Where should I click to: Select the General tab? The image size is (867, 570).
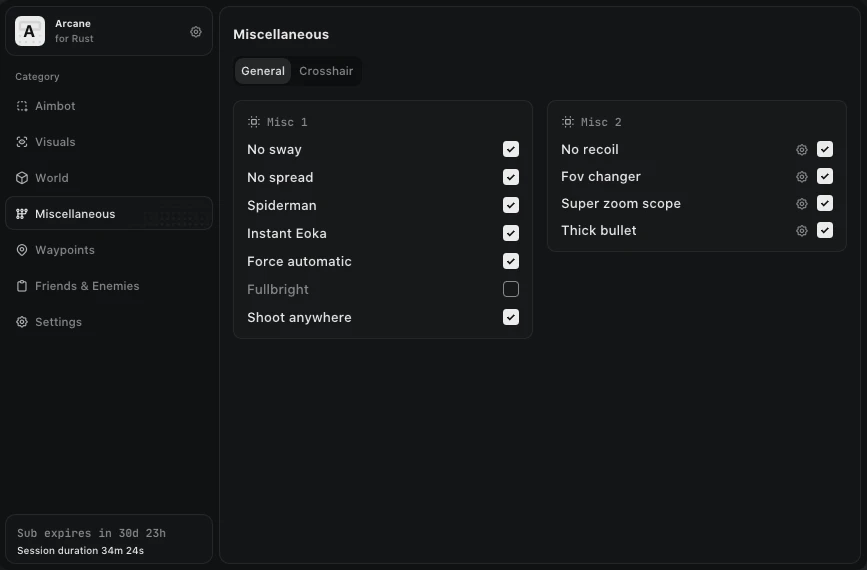click(x=263, y=71)
